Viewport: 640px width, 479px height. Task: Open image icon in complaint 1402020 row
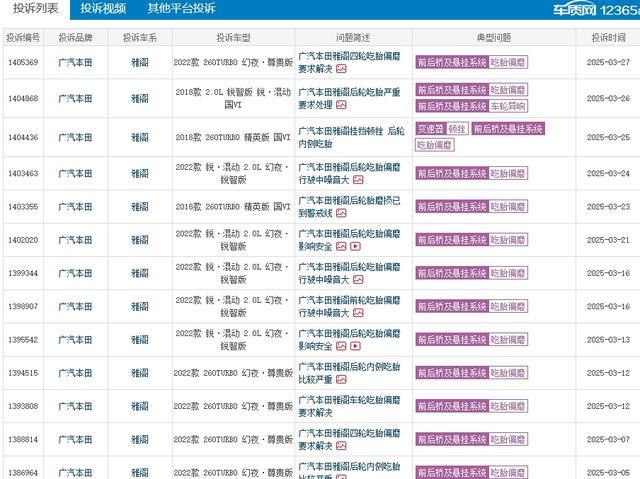341,246
